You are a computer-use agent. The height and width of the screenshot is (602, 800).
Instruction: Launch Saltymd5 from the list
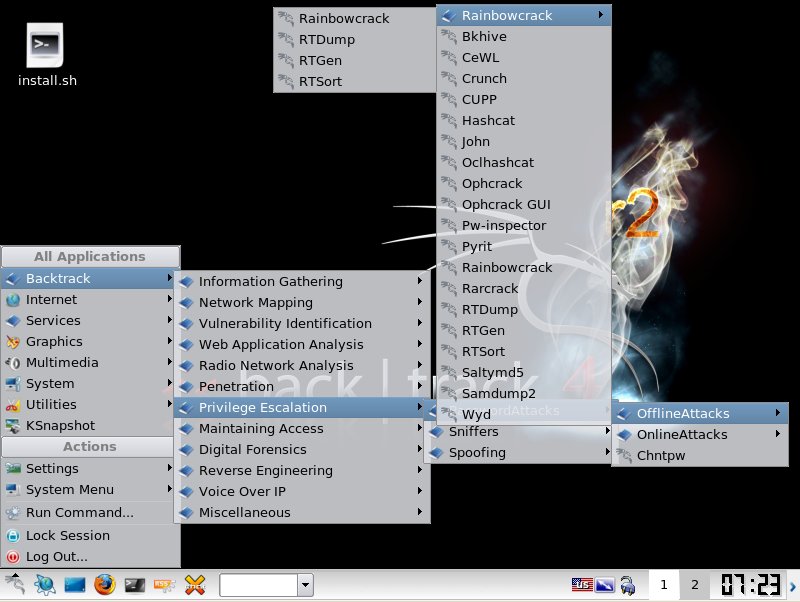point(524,372)
